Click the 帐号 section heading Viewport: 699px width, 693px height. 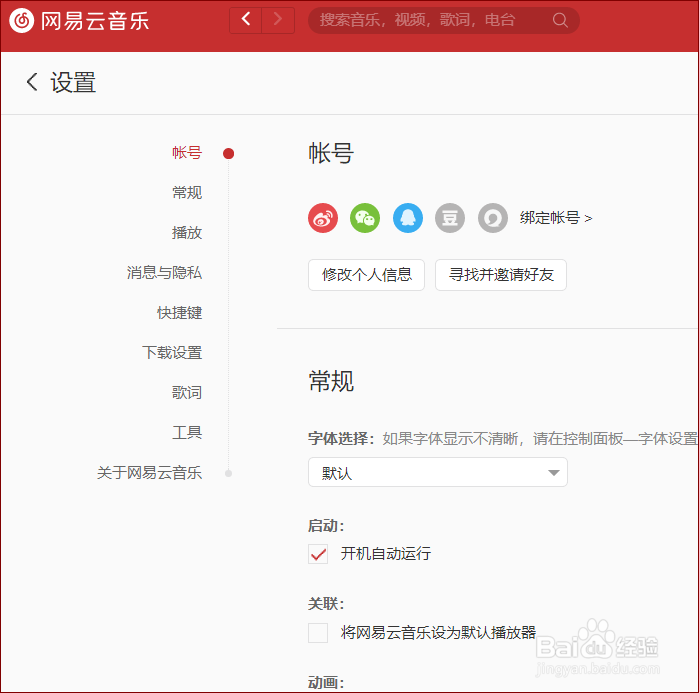pos(331,153)
